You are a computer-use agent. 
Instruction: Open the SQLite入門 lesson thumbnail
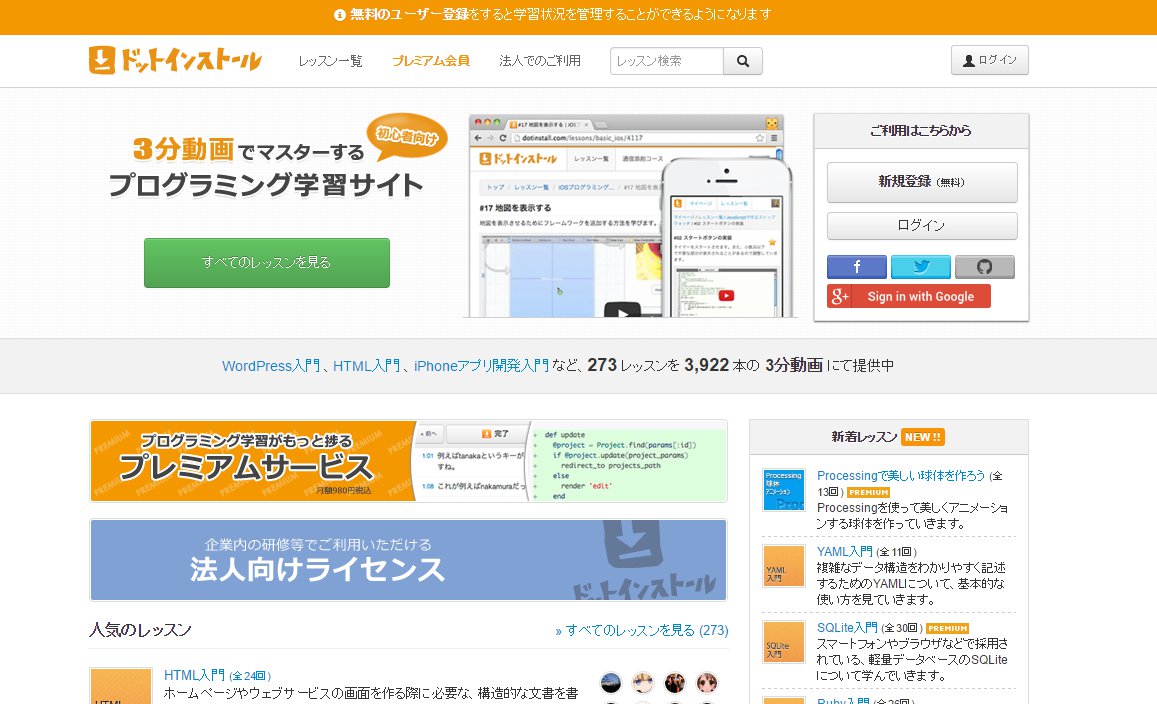tap(784, 642)
